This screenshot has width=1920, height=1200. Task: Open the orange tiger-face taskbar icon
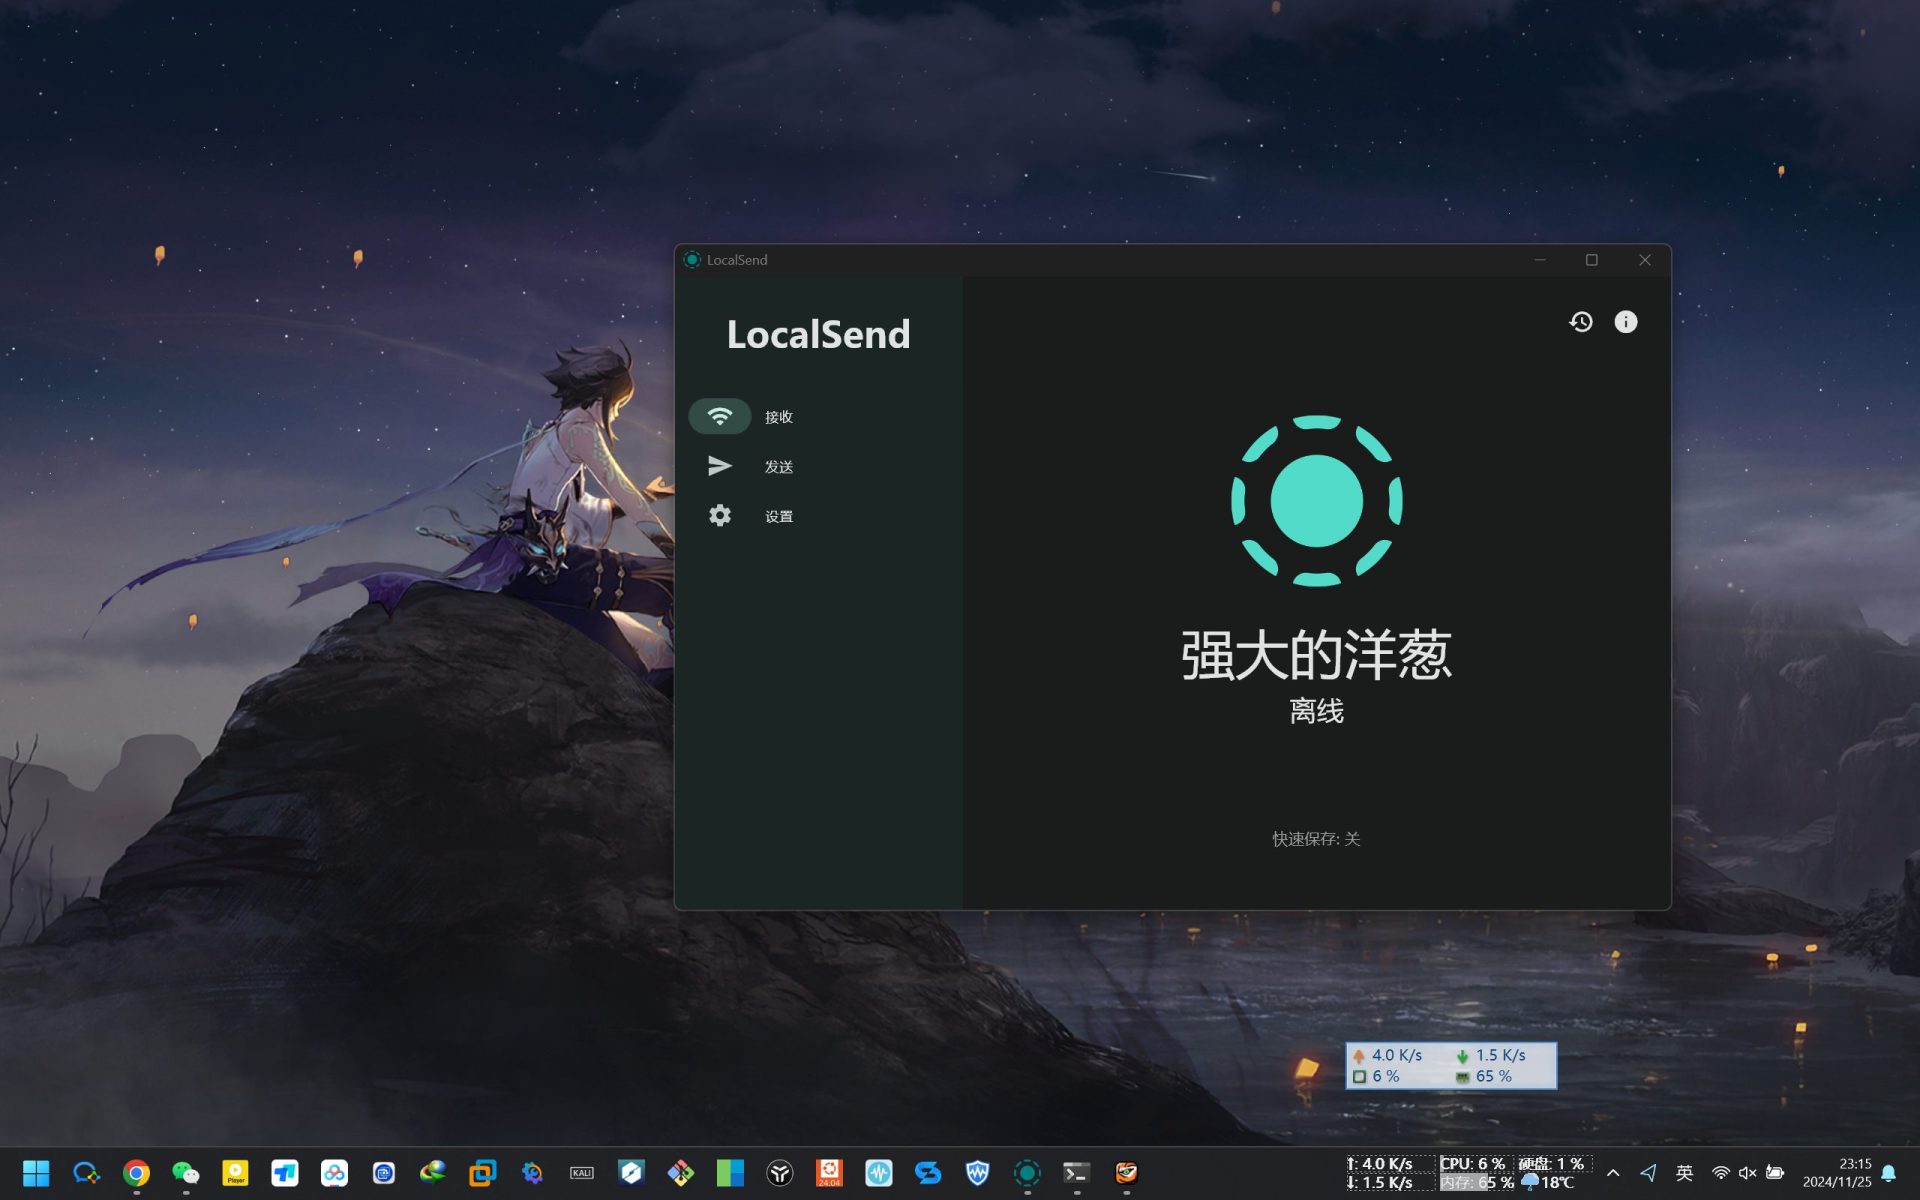tap(1126, 1172)
